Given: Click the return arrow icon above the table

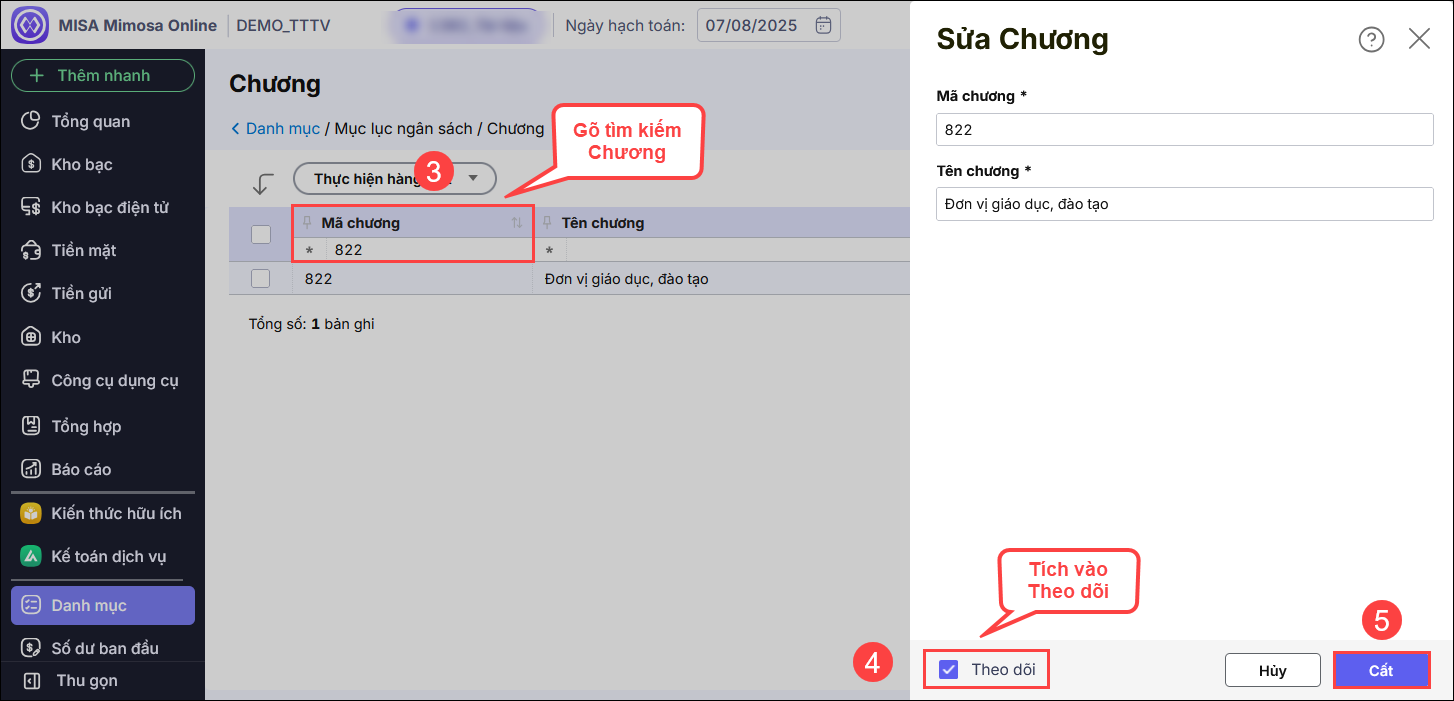Looking at the screenshot, I should click(263, 182).
